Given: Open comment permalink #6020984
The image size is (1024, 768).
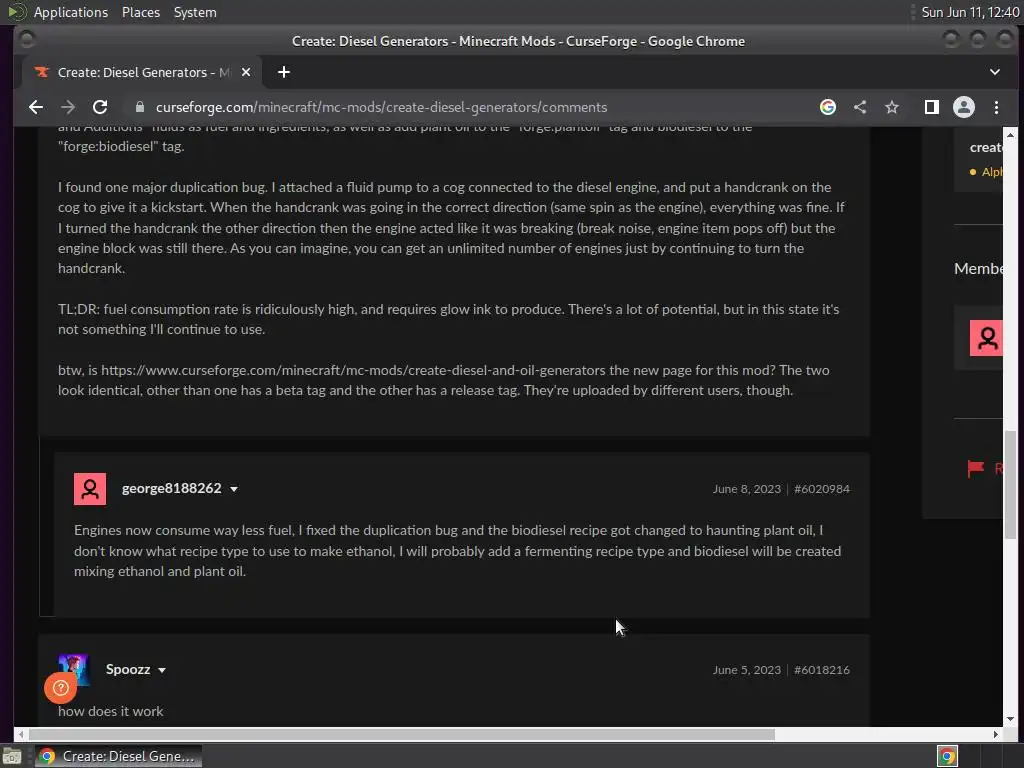Looking at the screenshot, I should (822, 488).
